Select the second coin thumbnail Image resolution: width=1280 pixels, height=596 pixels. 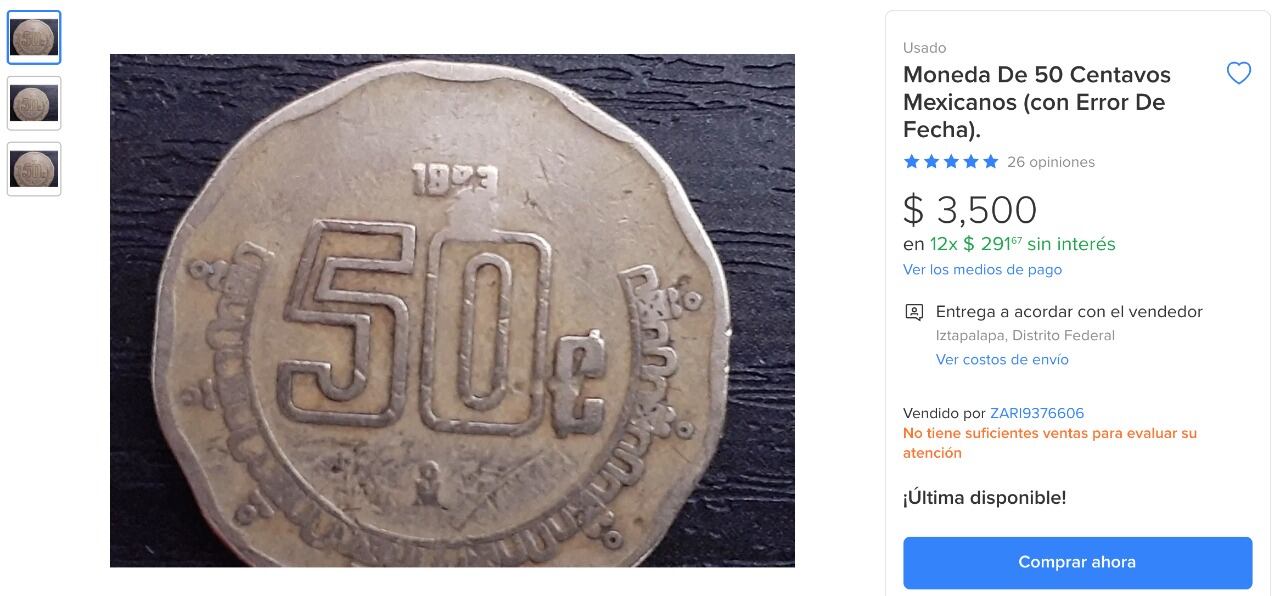point(33,103)
